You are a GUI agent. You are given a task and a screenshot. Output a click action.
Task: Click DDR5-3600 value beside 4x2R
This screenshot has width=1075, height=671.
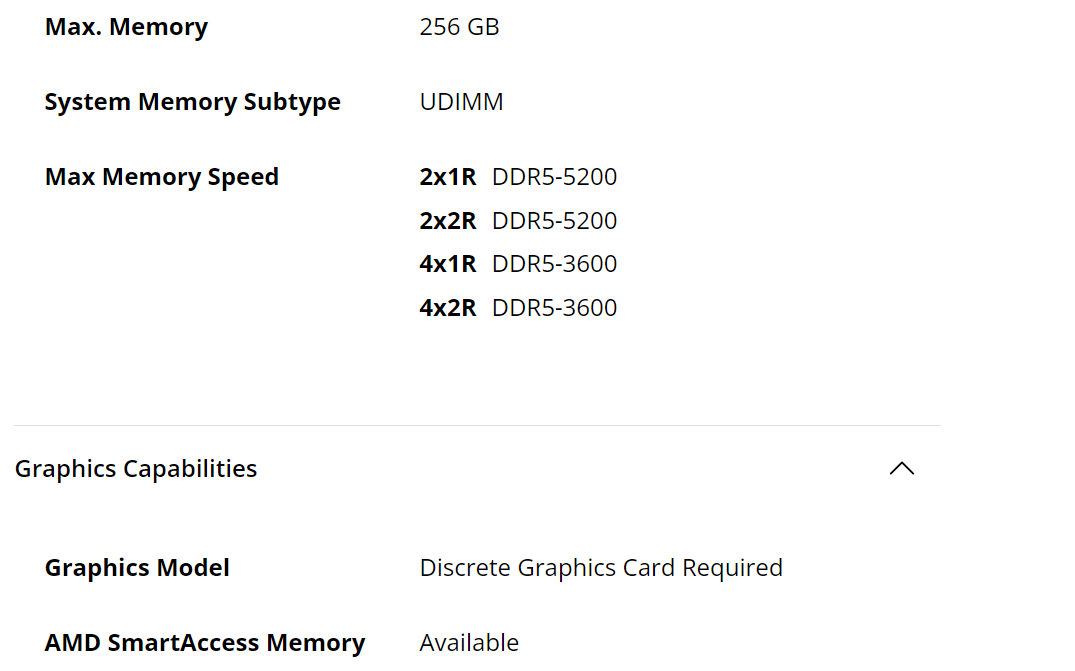coord(555,308)
